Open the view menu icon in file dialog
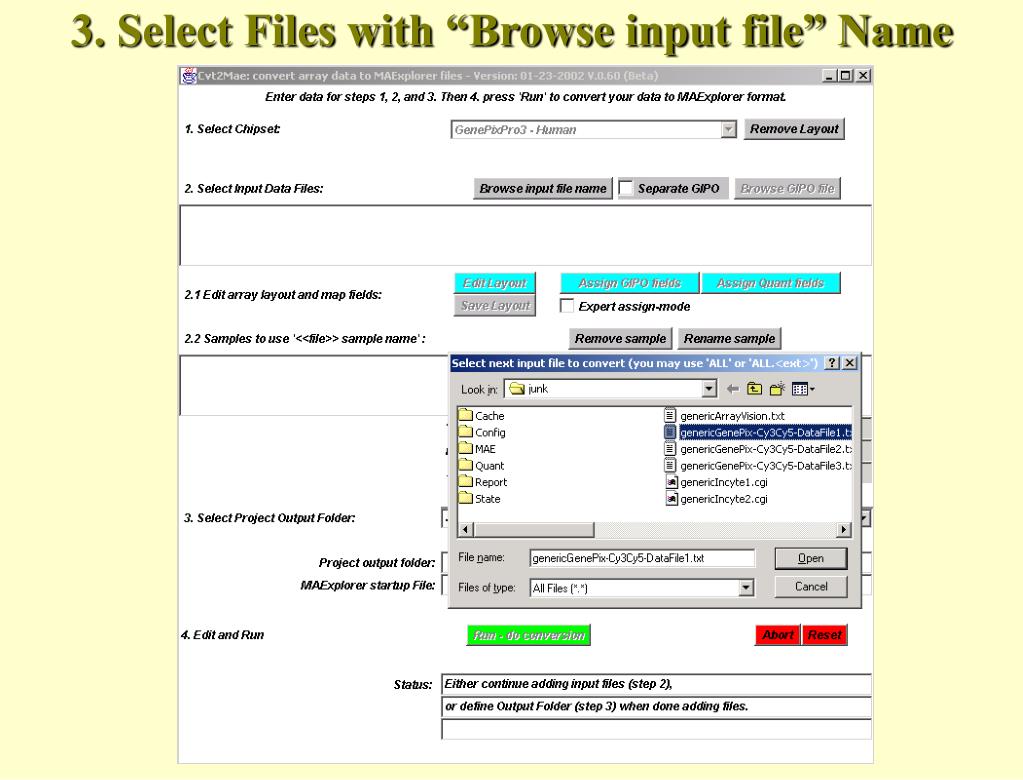 pos(802,389)
